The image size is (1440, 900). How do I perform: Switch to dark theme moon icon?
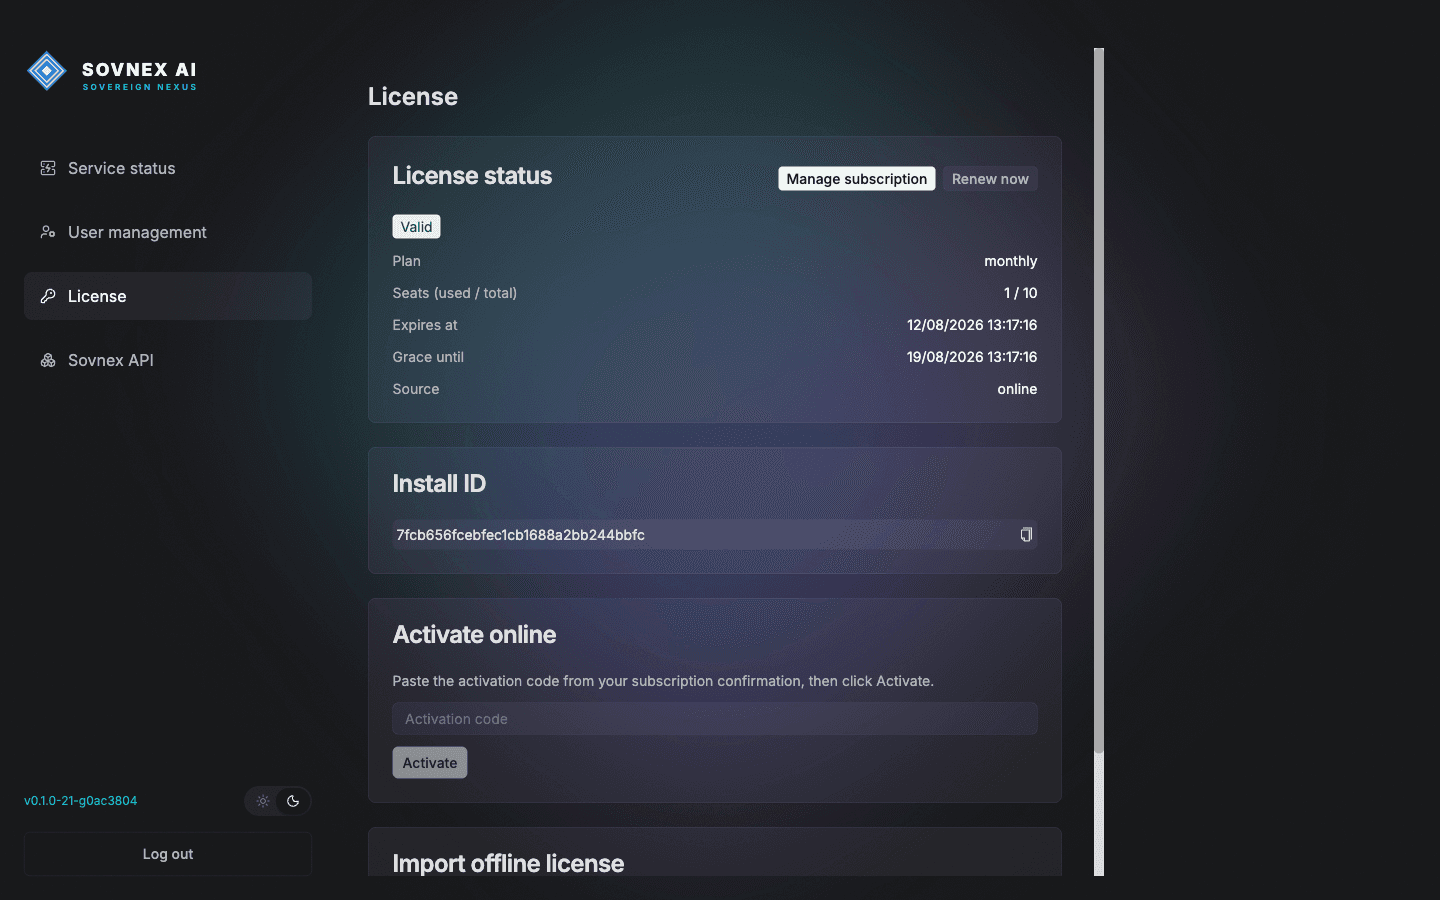(x=293, y=801)
